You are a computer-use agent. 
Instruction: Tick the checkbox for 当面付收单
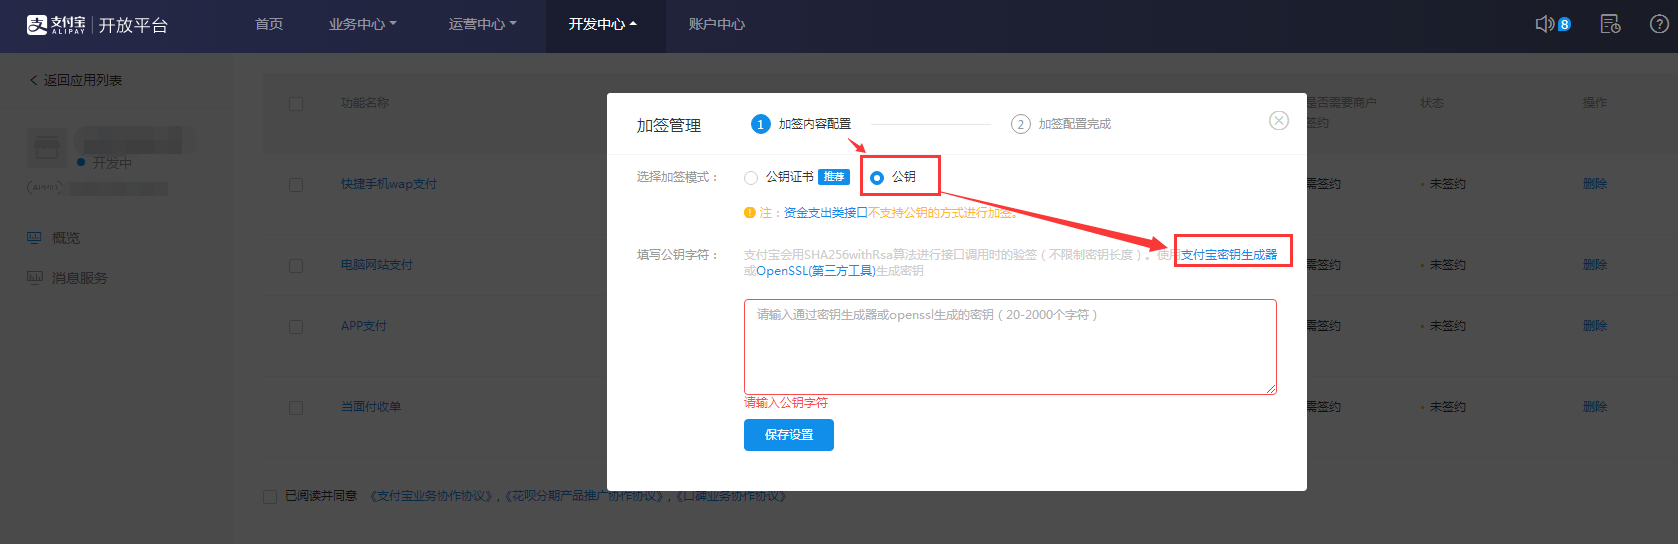(x=296, y=408)
